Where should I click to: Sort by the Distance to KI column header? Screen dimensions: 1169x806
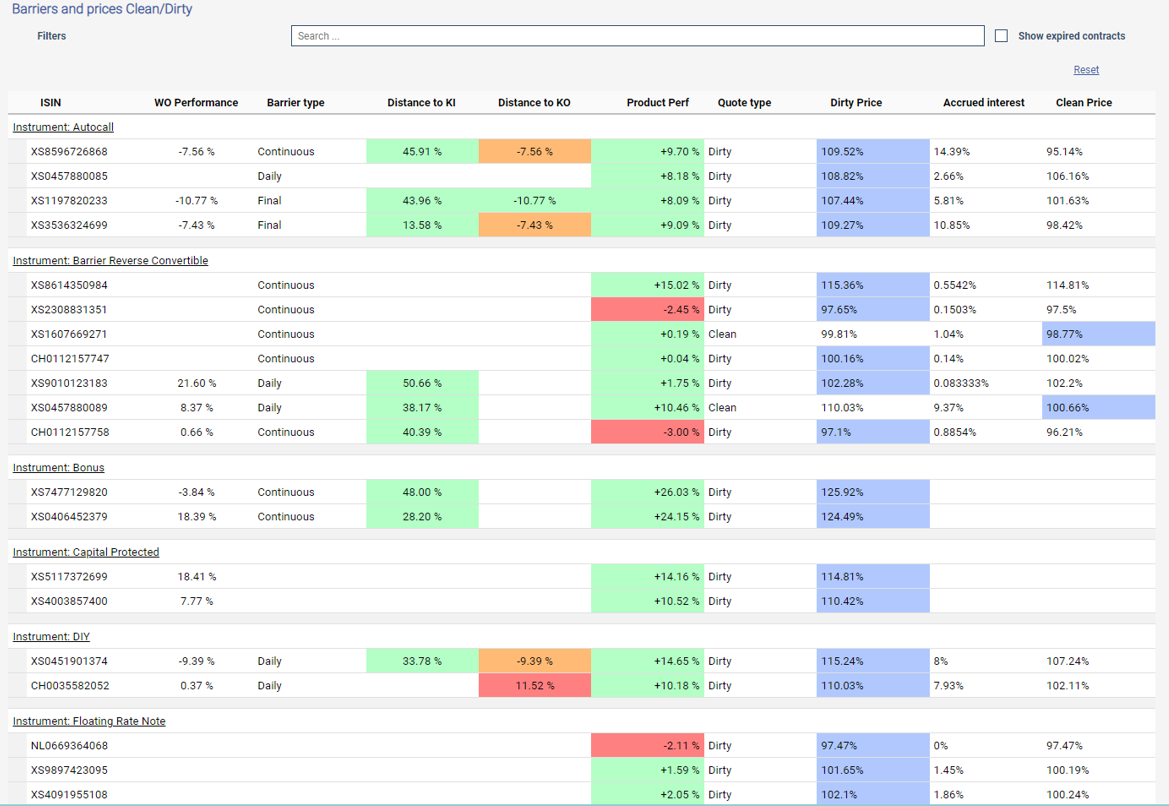pos(421,103)
